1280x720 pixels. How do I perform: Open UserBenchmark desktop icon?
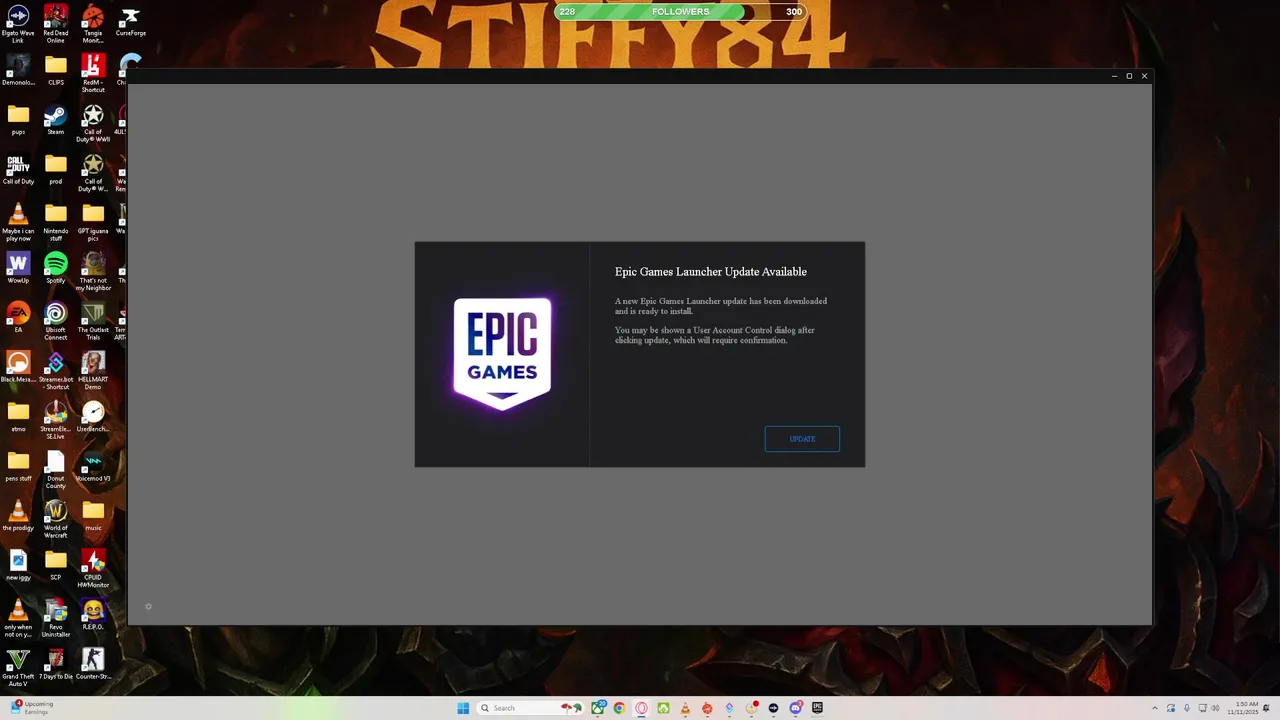(93, 416)
